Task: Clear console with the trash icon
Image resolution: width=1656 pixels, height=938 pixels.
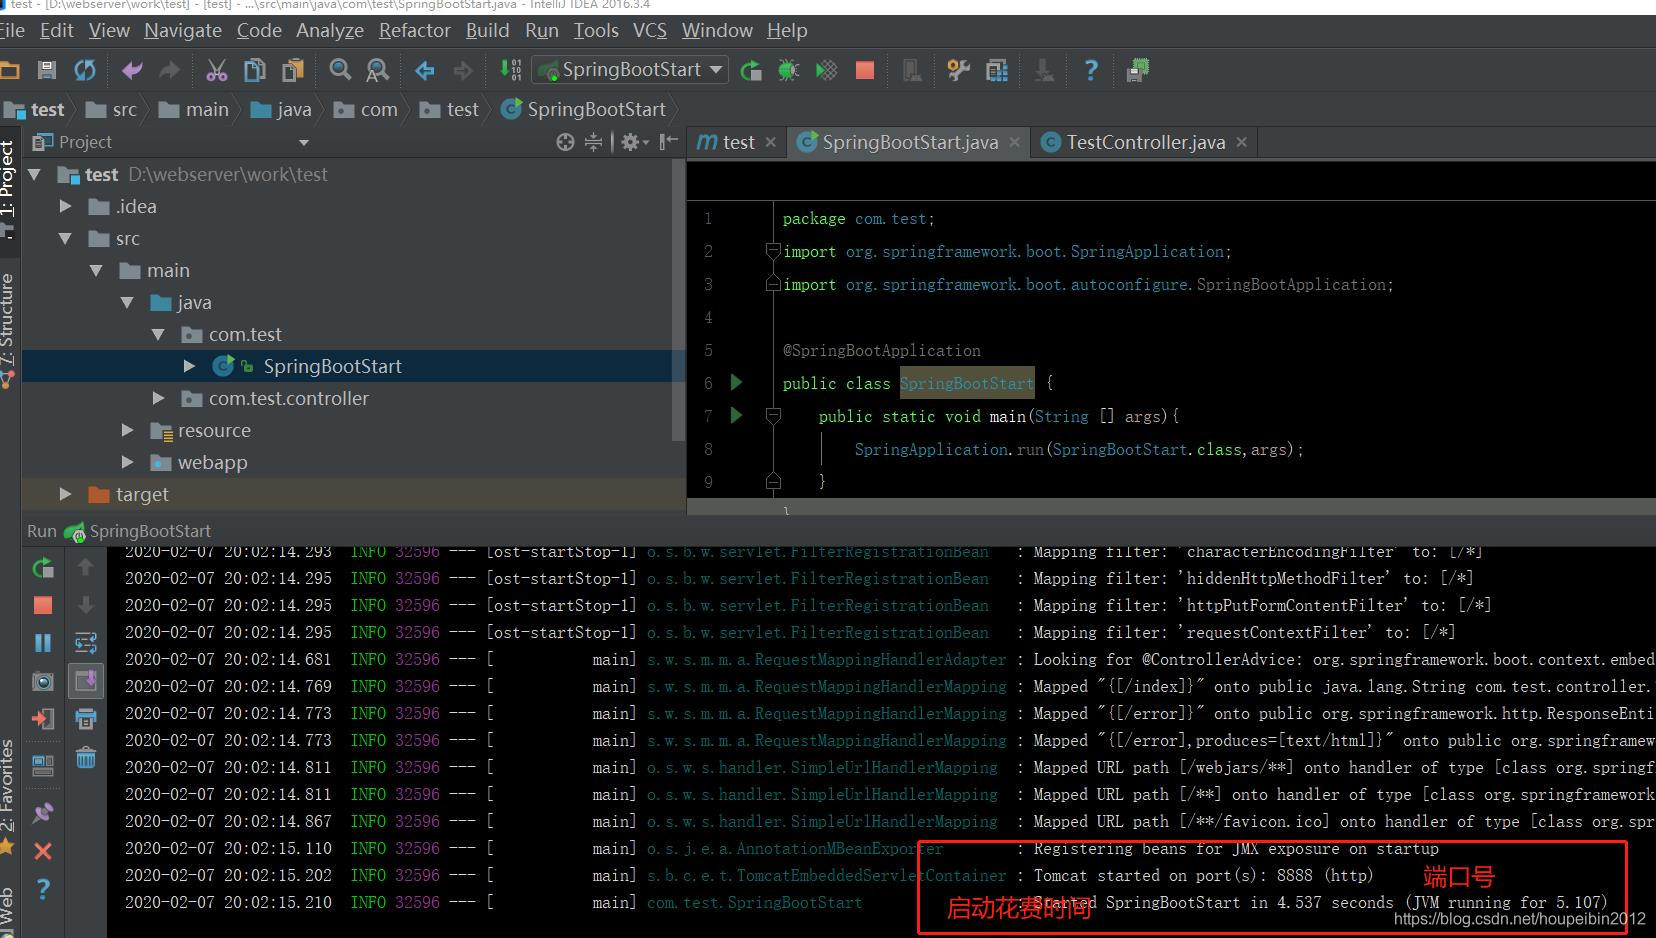Action: [86, 758]
